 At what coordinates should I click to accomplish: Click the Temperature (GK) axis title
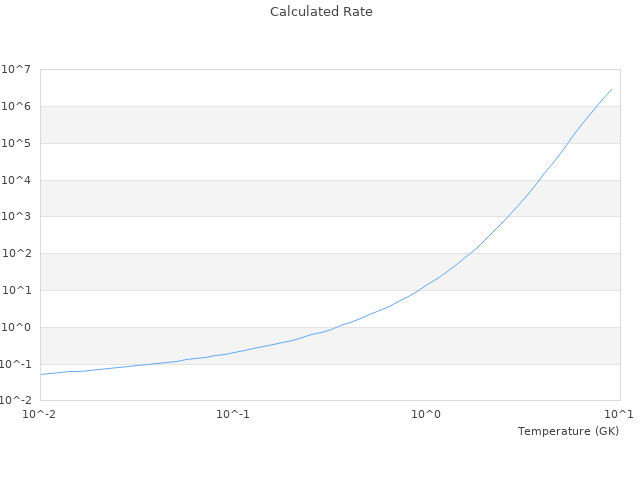point(568,431)
